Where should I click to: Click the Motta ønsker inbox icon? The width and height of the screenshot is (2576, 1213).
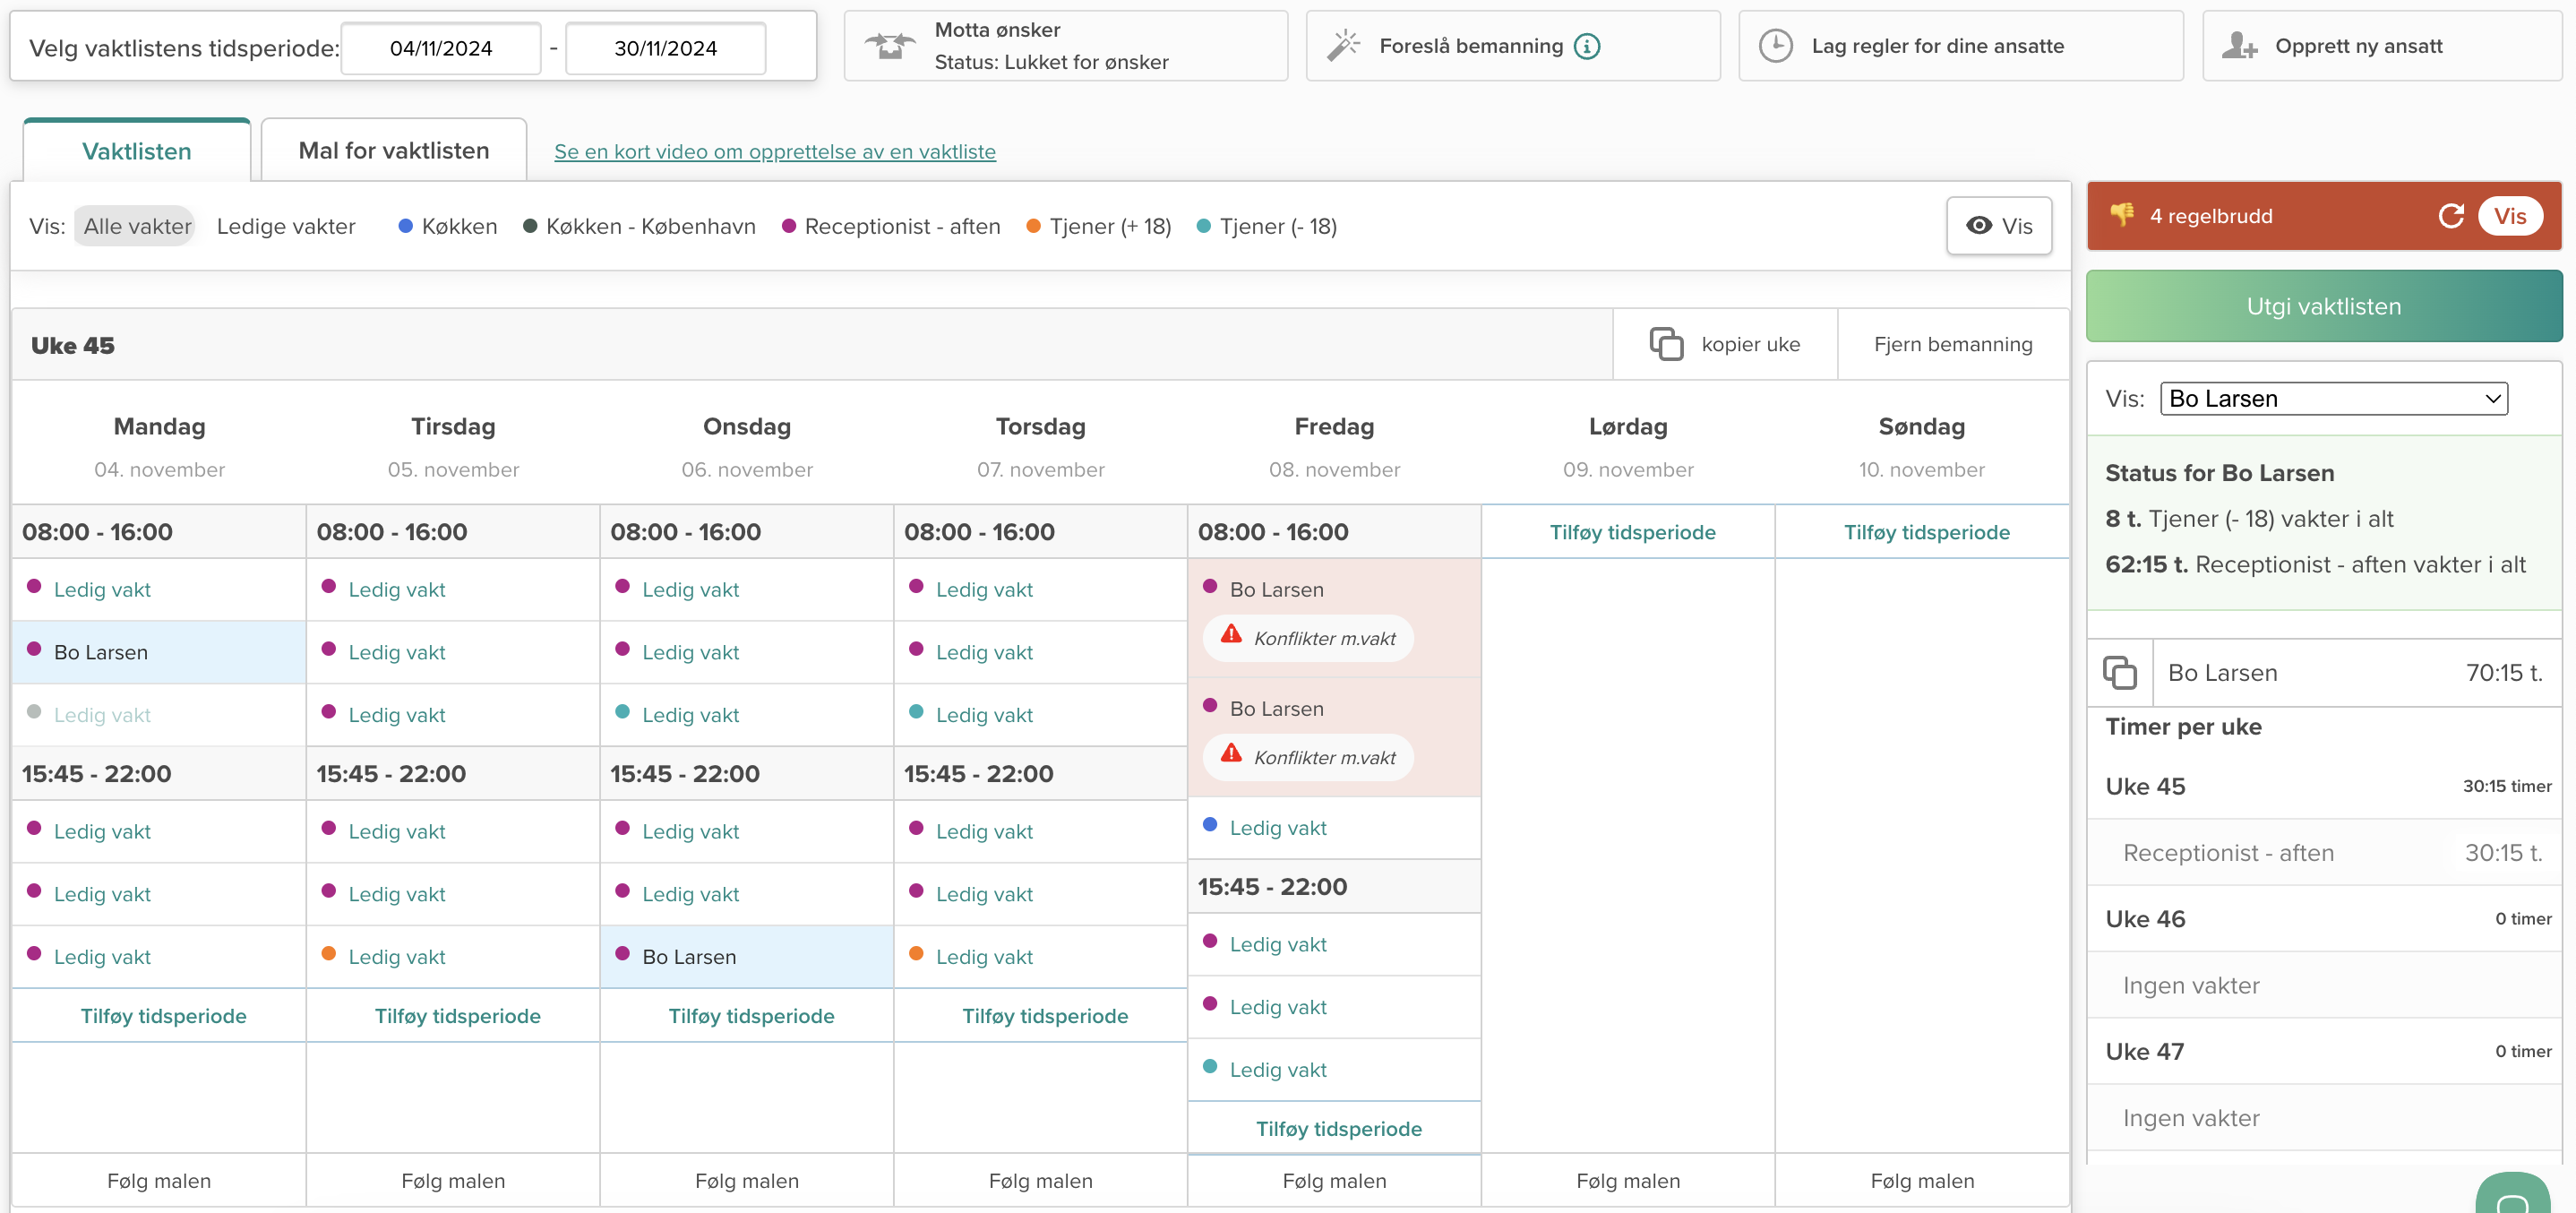(x=889, y=46)
